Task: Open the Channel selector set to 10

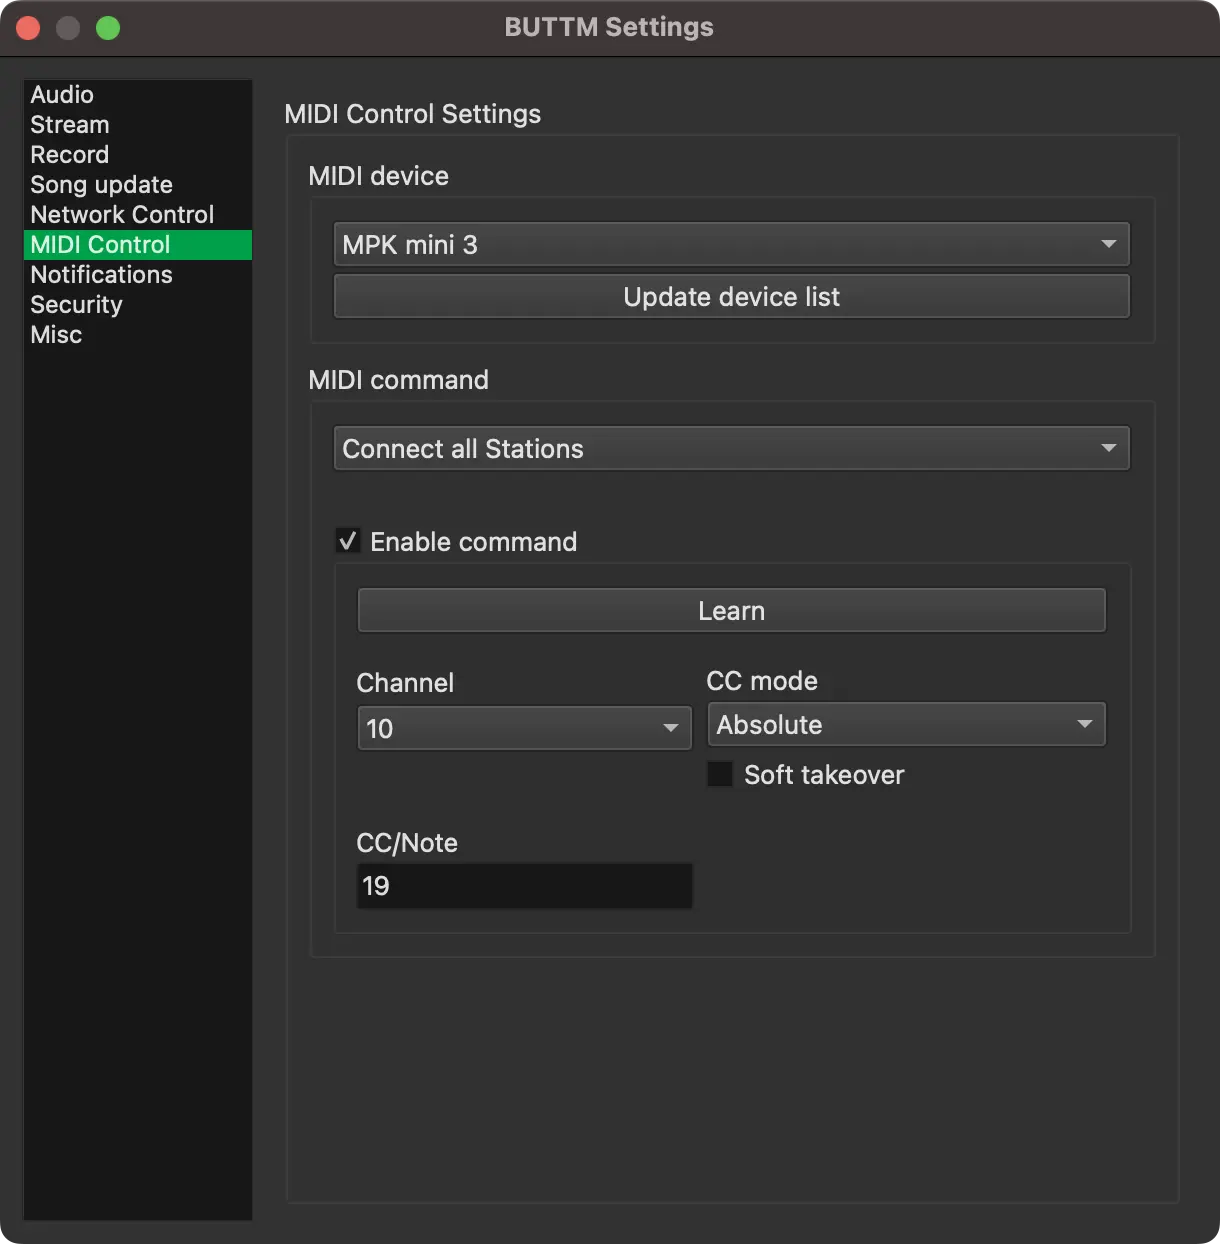Action: pyautogui.click(x=523, y=728)
